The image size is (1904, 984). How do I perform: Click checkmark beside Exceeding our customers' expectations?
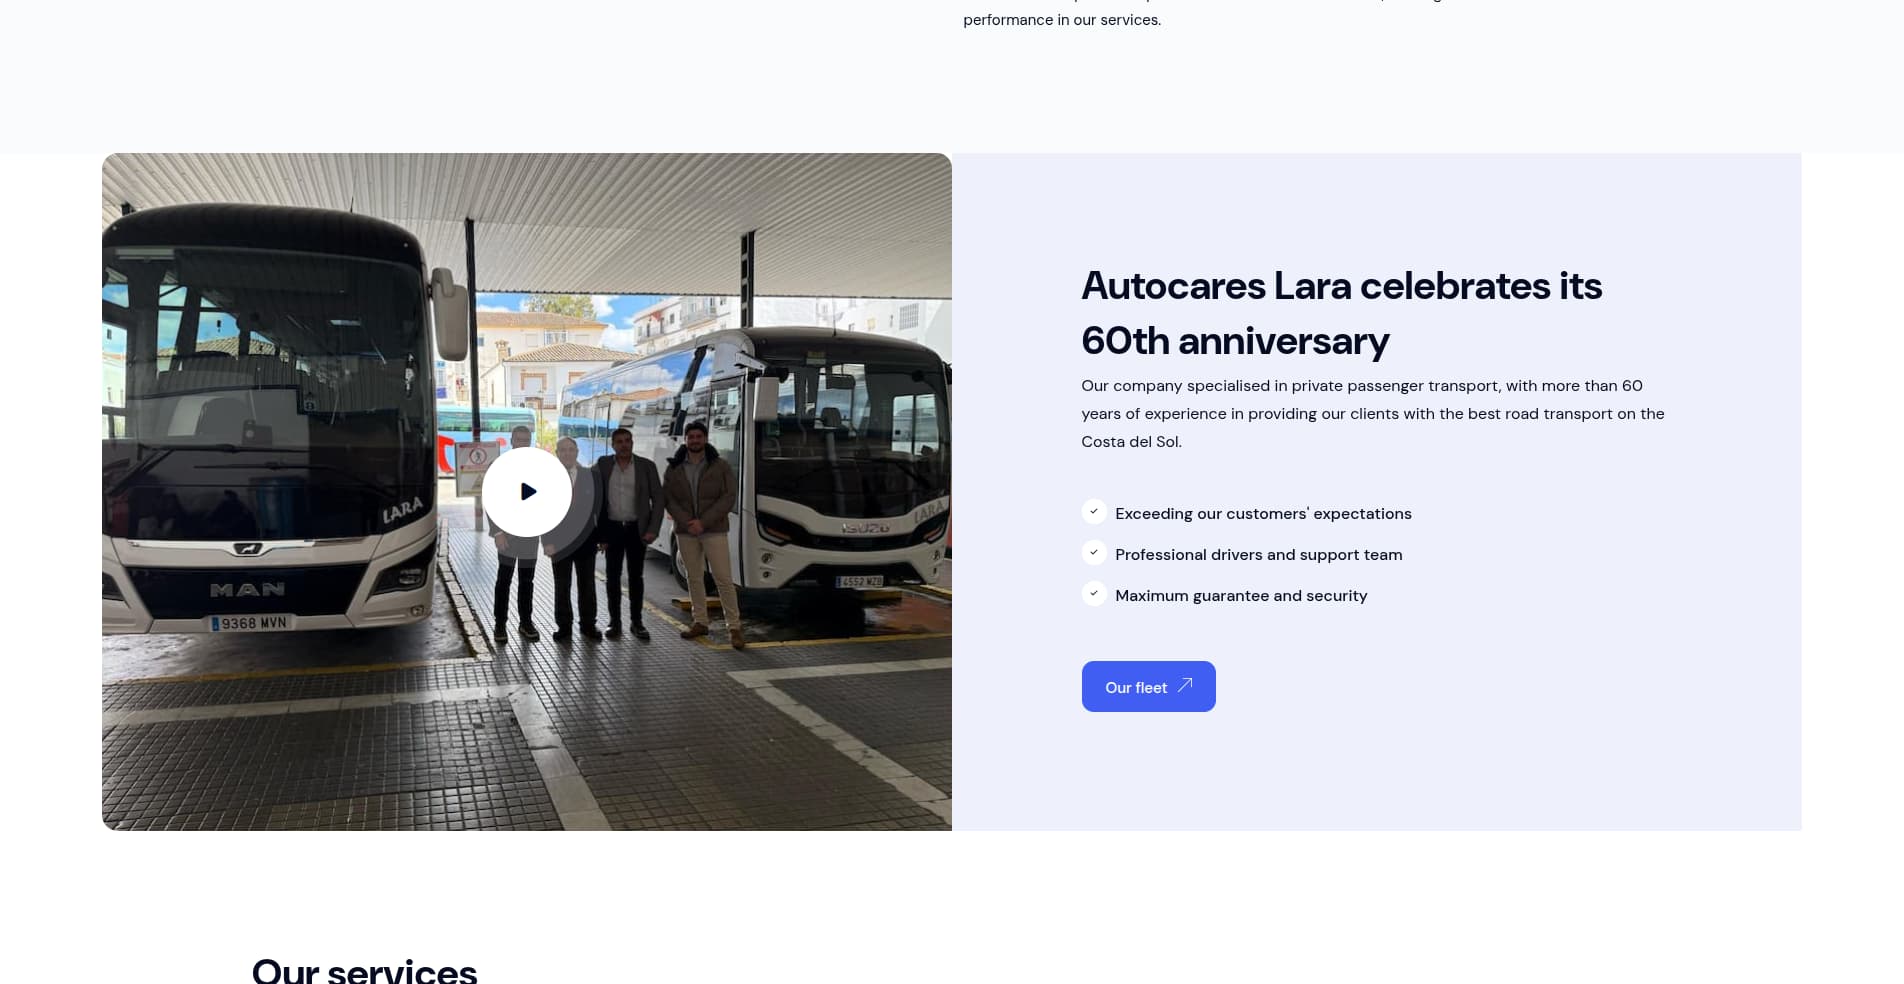coord(1094,512)
